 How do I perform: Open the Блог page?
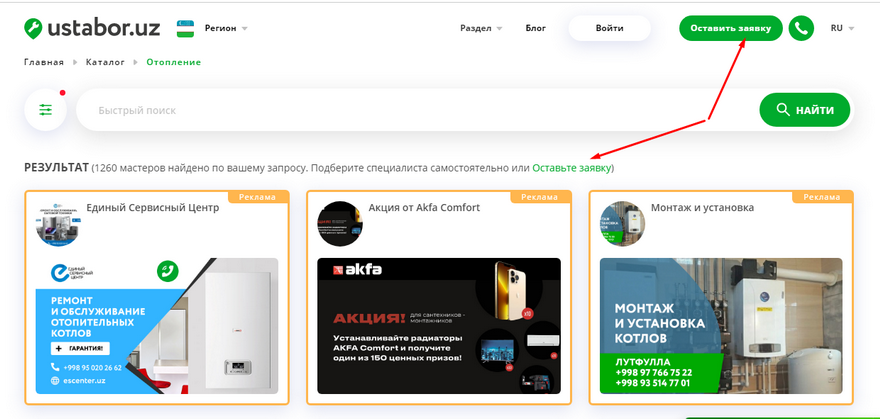tap(535, 28)
